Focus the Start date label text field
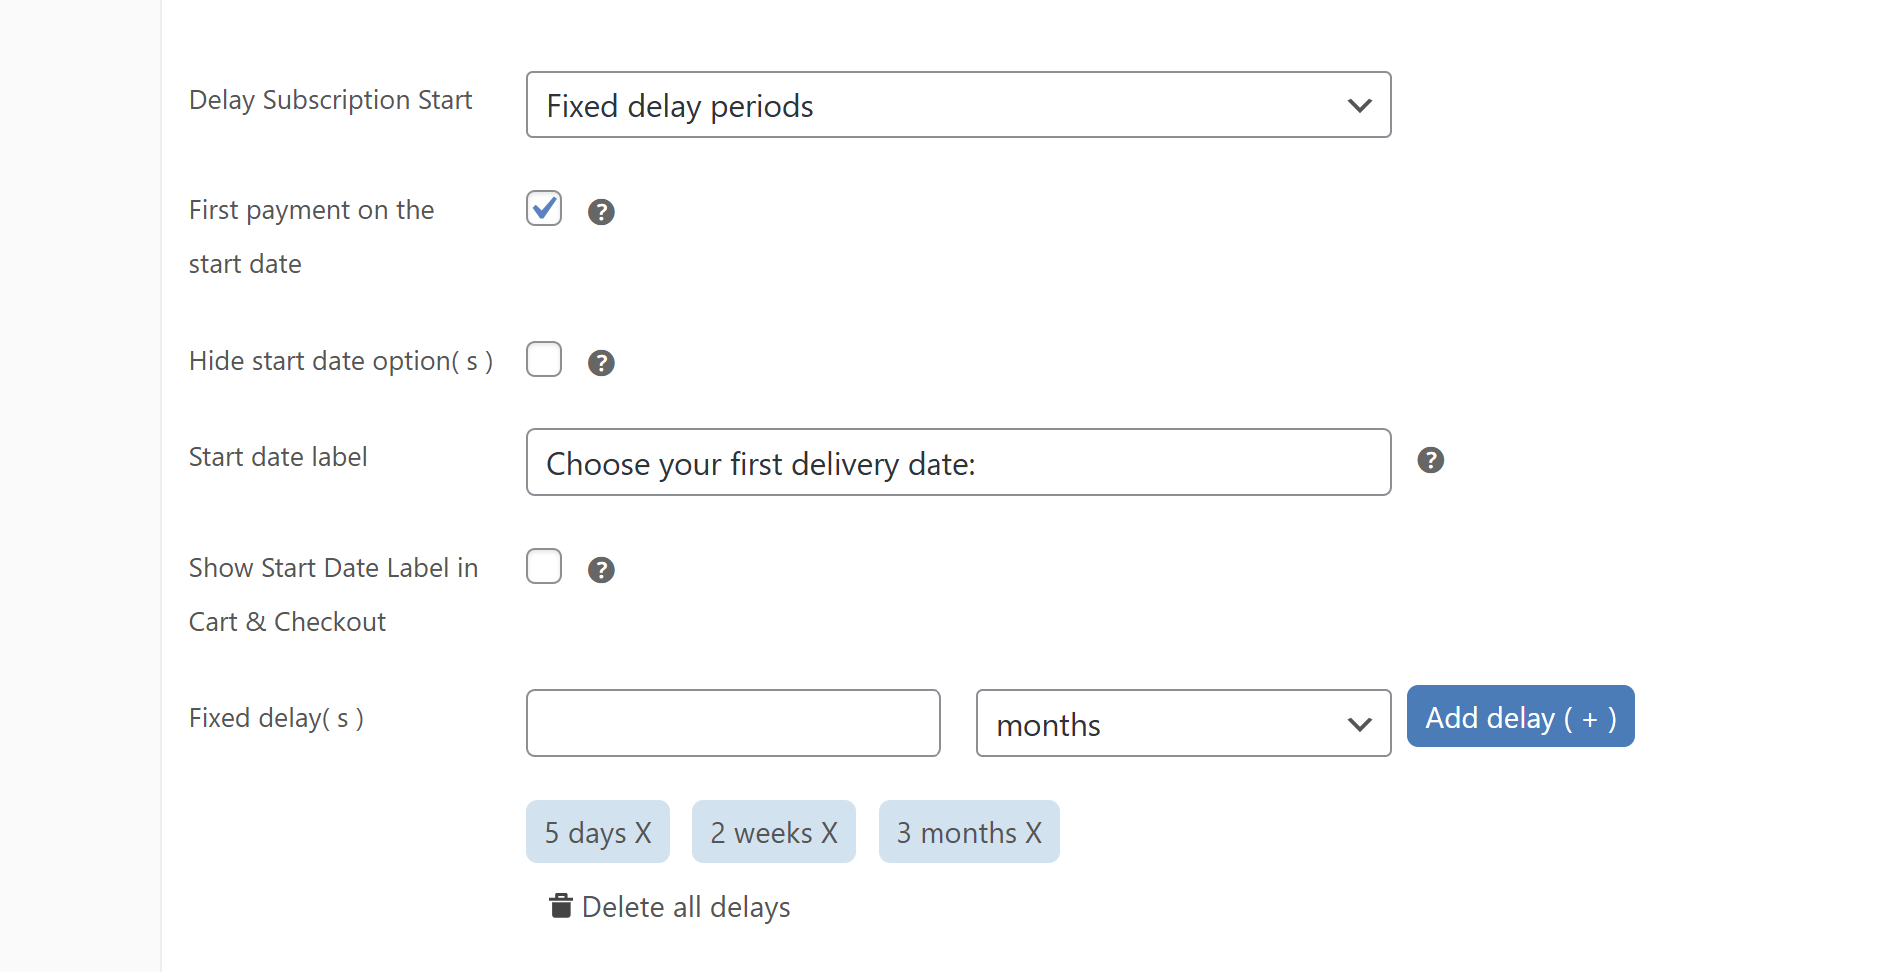 coord(957,463)
